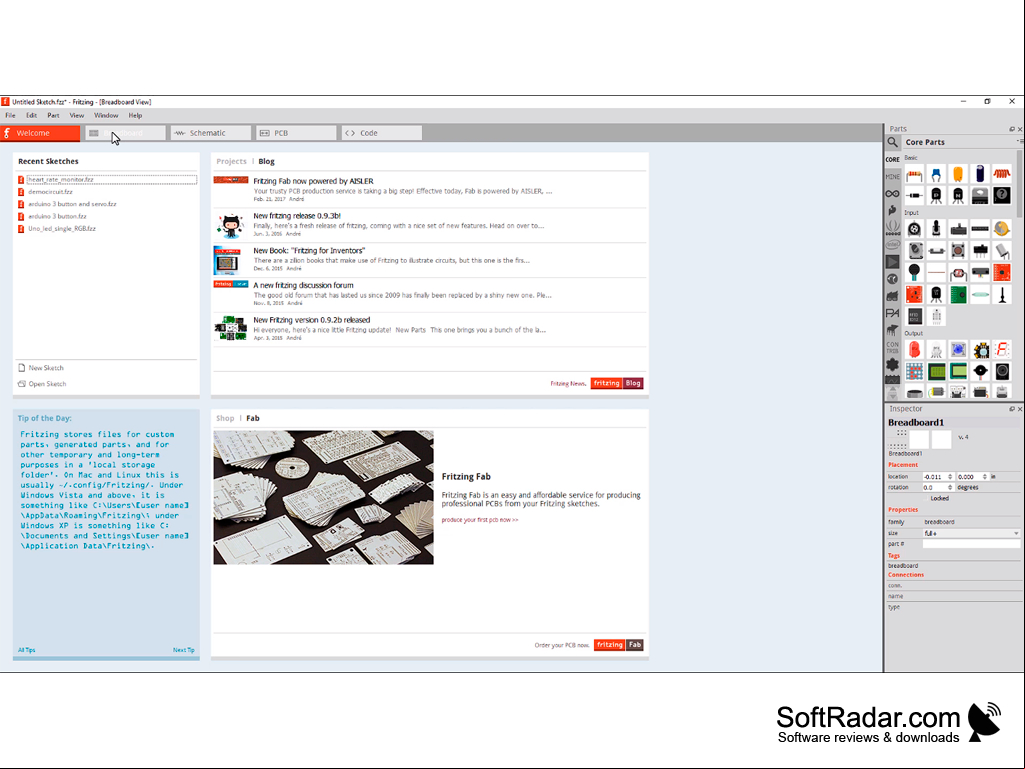The width and height of the screenshot is (1025, 769).
Task: Switch to the Shop section heading
Action: tap(225, 419)
